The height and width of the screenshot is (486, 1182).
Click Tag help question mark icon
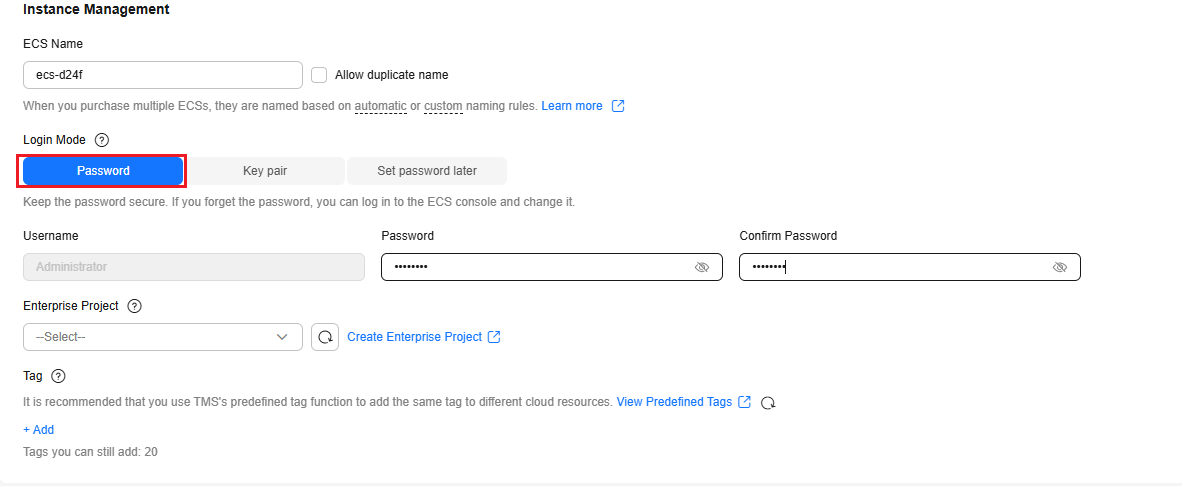(x=58, y=376)
